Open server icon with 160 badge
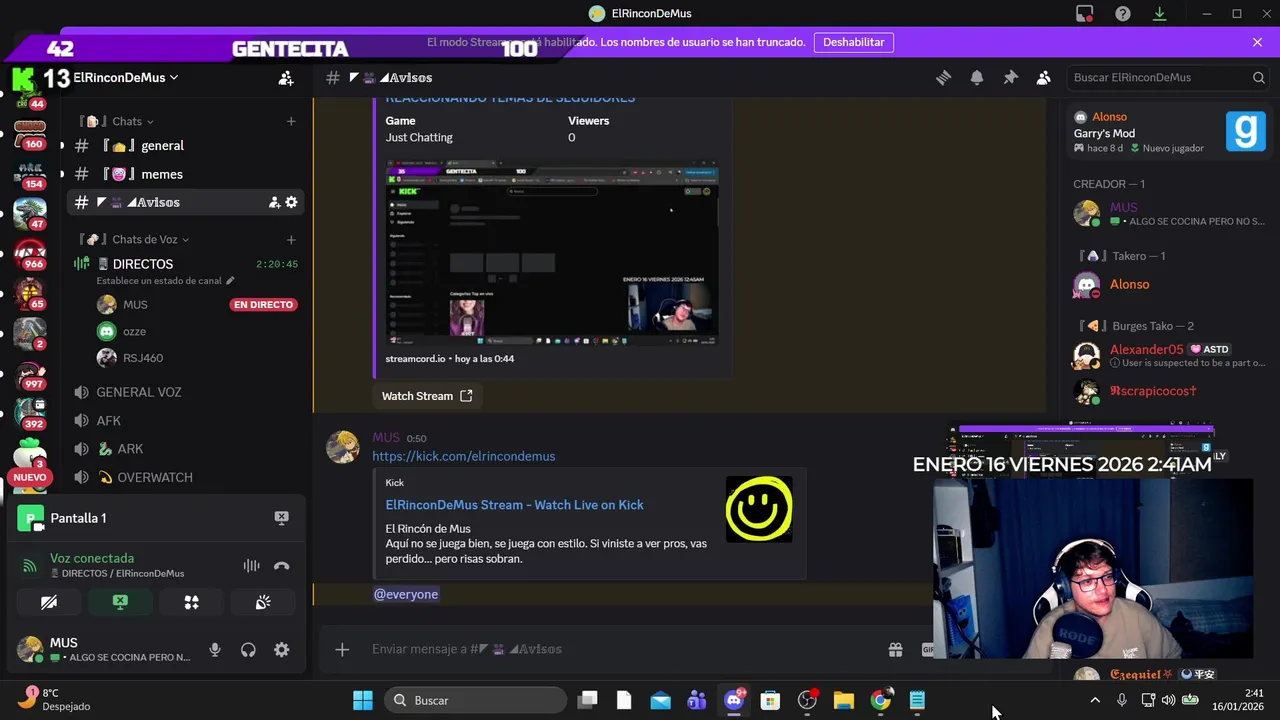 pos(30,132)
